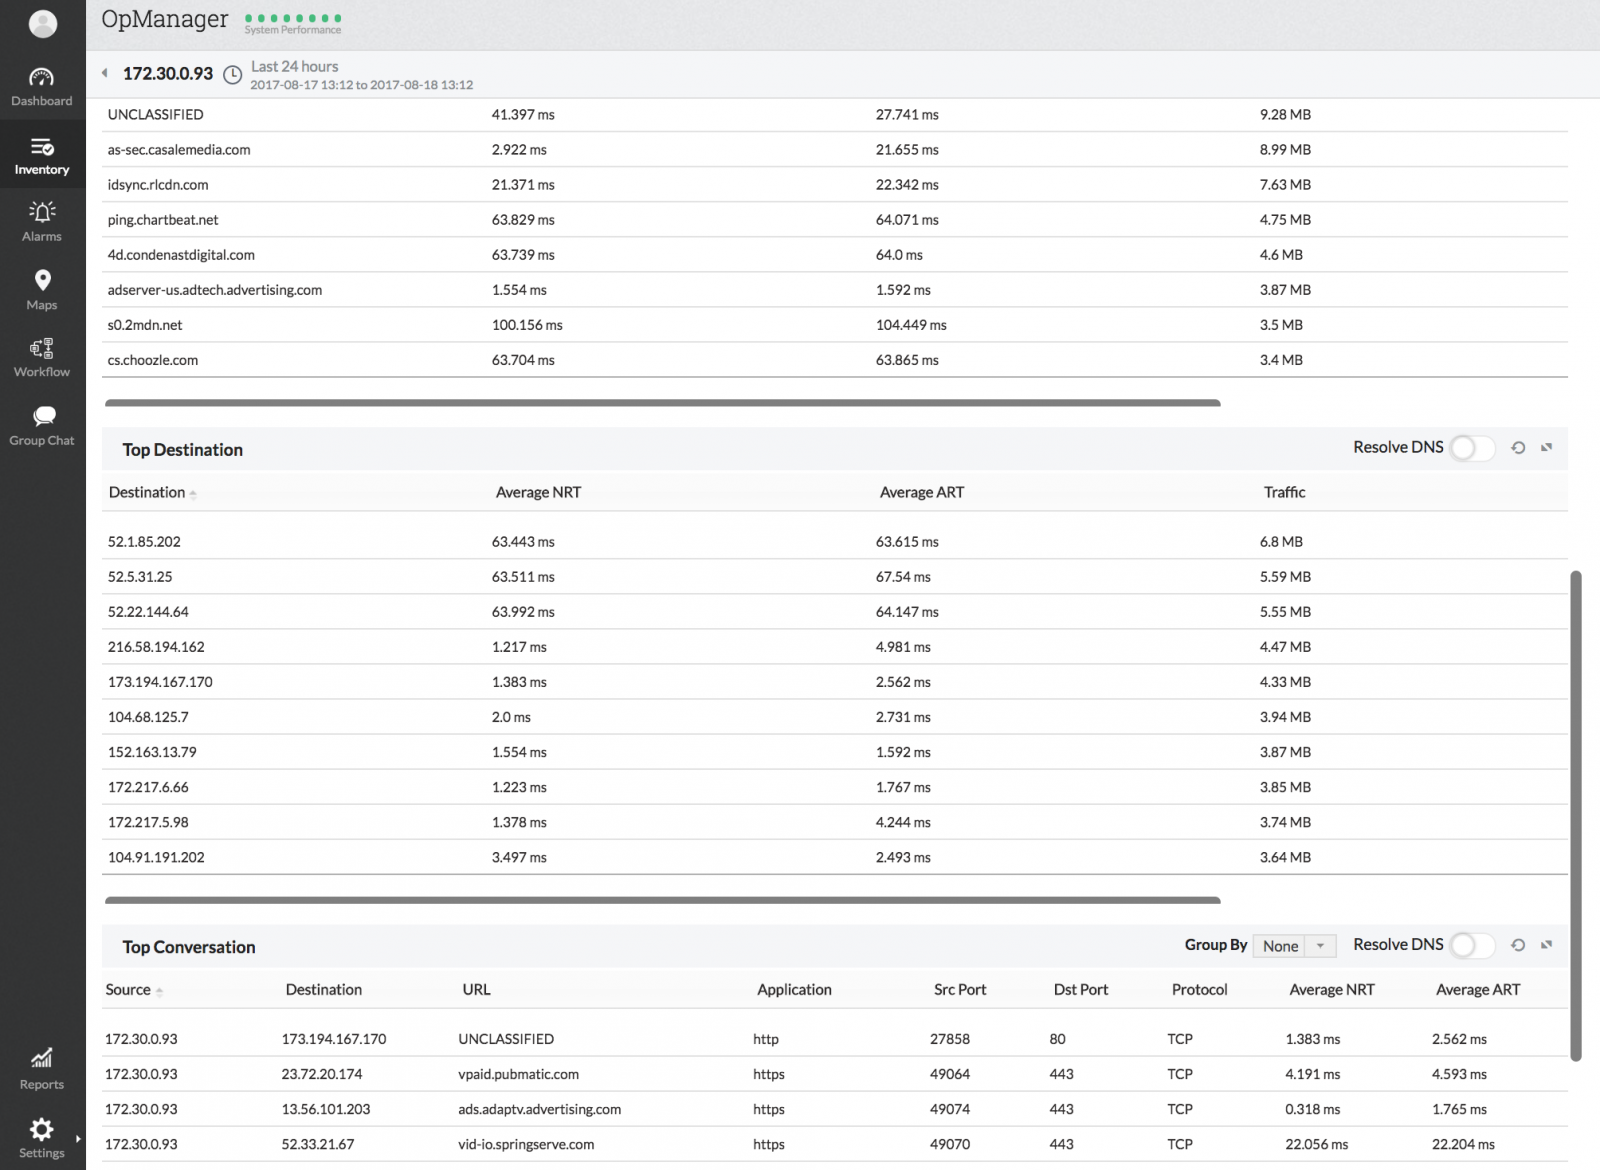The image size is (1600, 1170).
Task: Enable Resolve DNS for Top Destination
Action: (1471, 448)
